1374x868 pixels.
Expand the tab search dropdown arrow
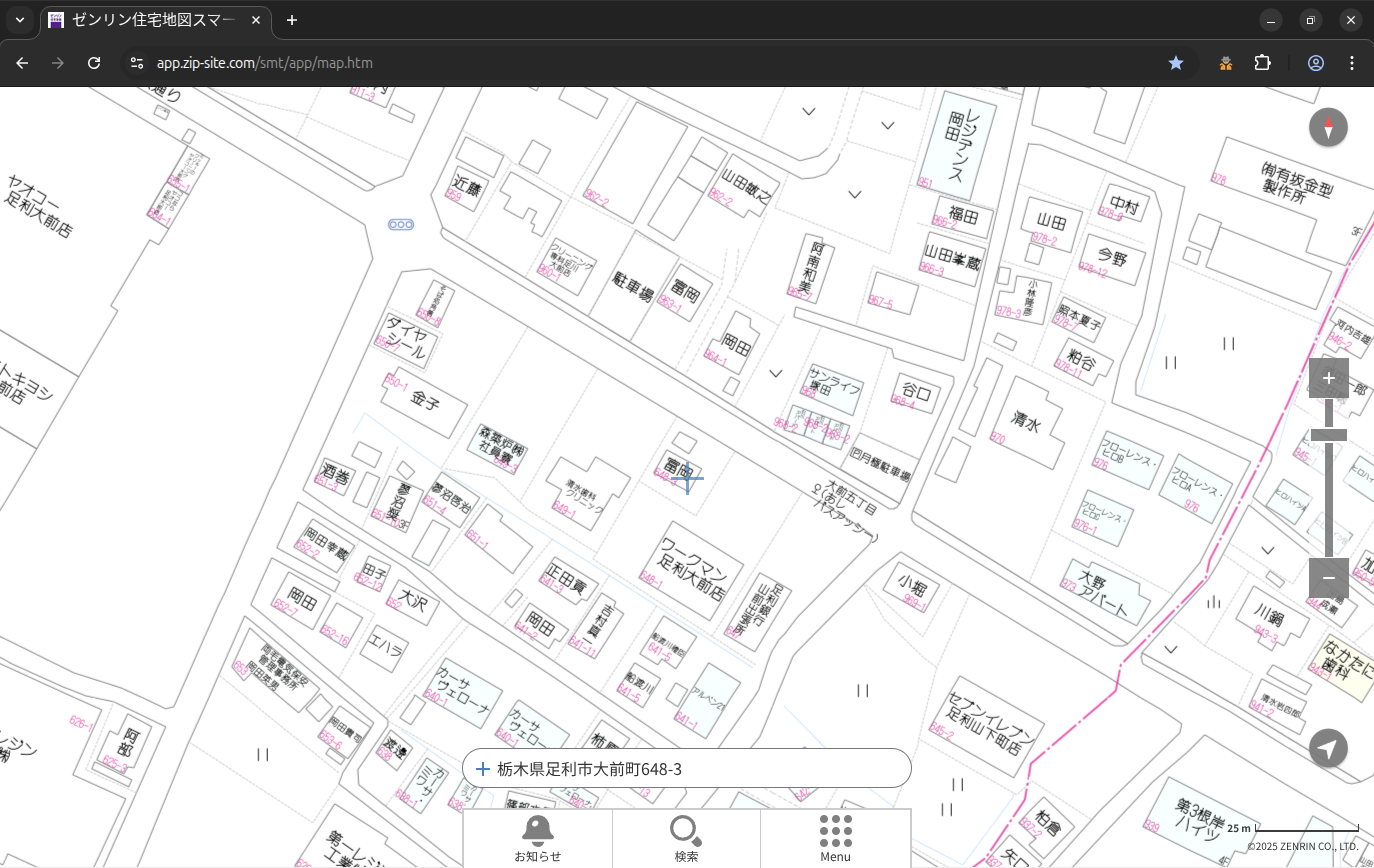[x=20, y=20]
